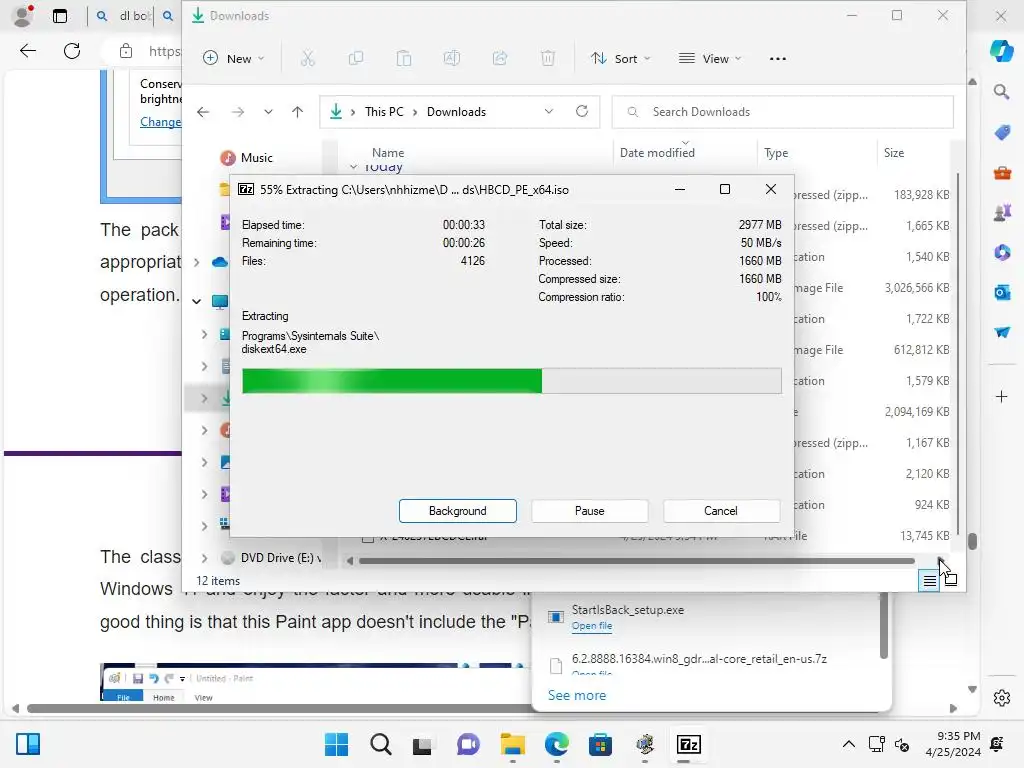Click This PC in address bar
1024x768 pixels.
point(384,112)
